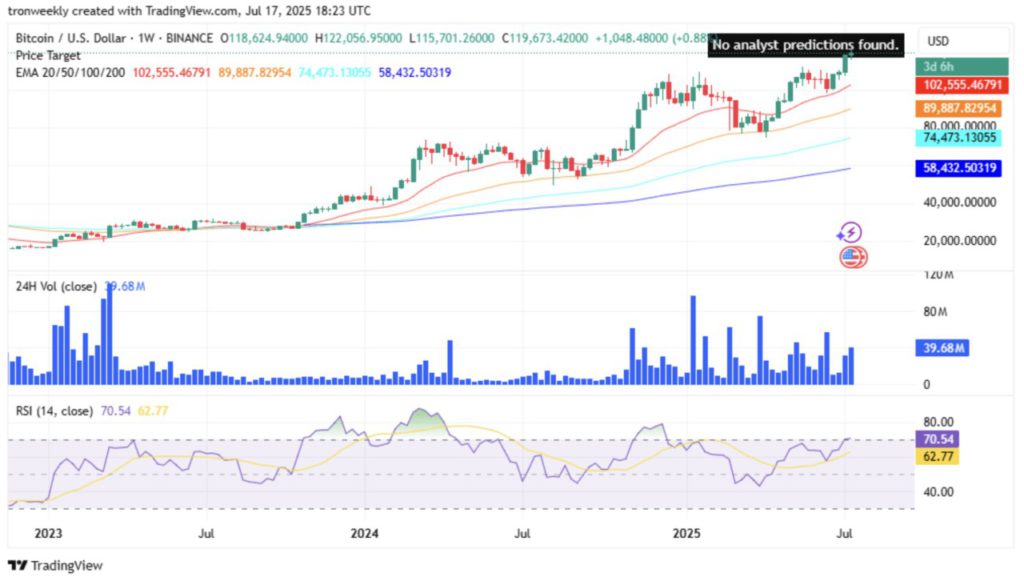Click the close price C119,673.42000
1024x577 pixels.
pos(545,38)
